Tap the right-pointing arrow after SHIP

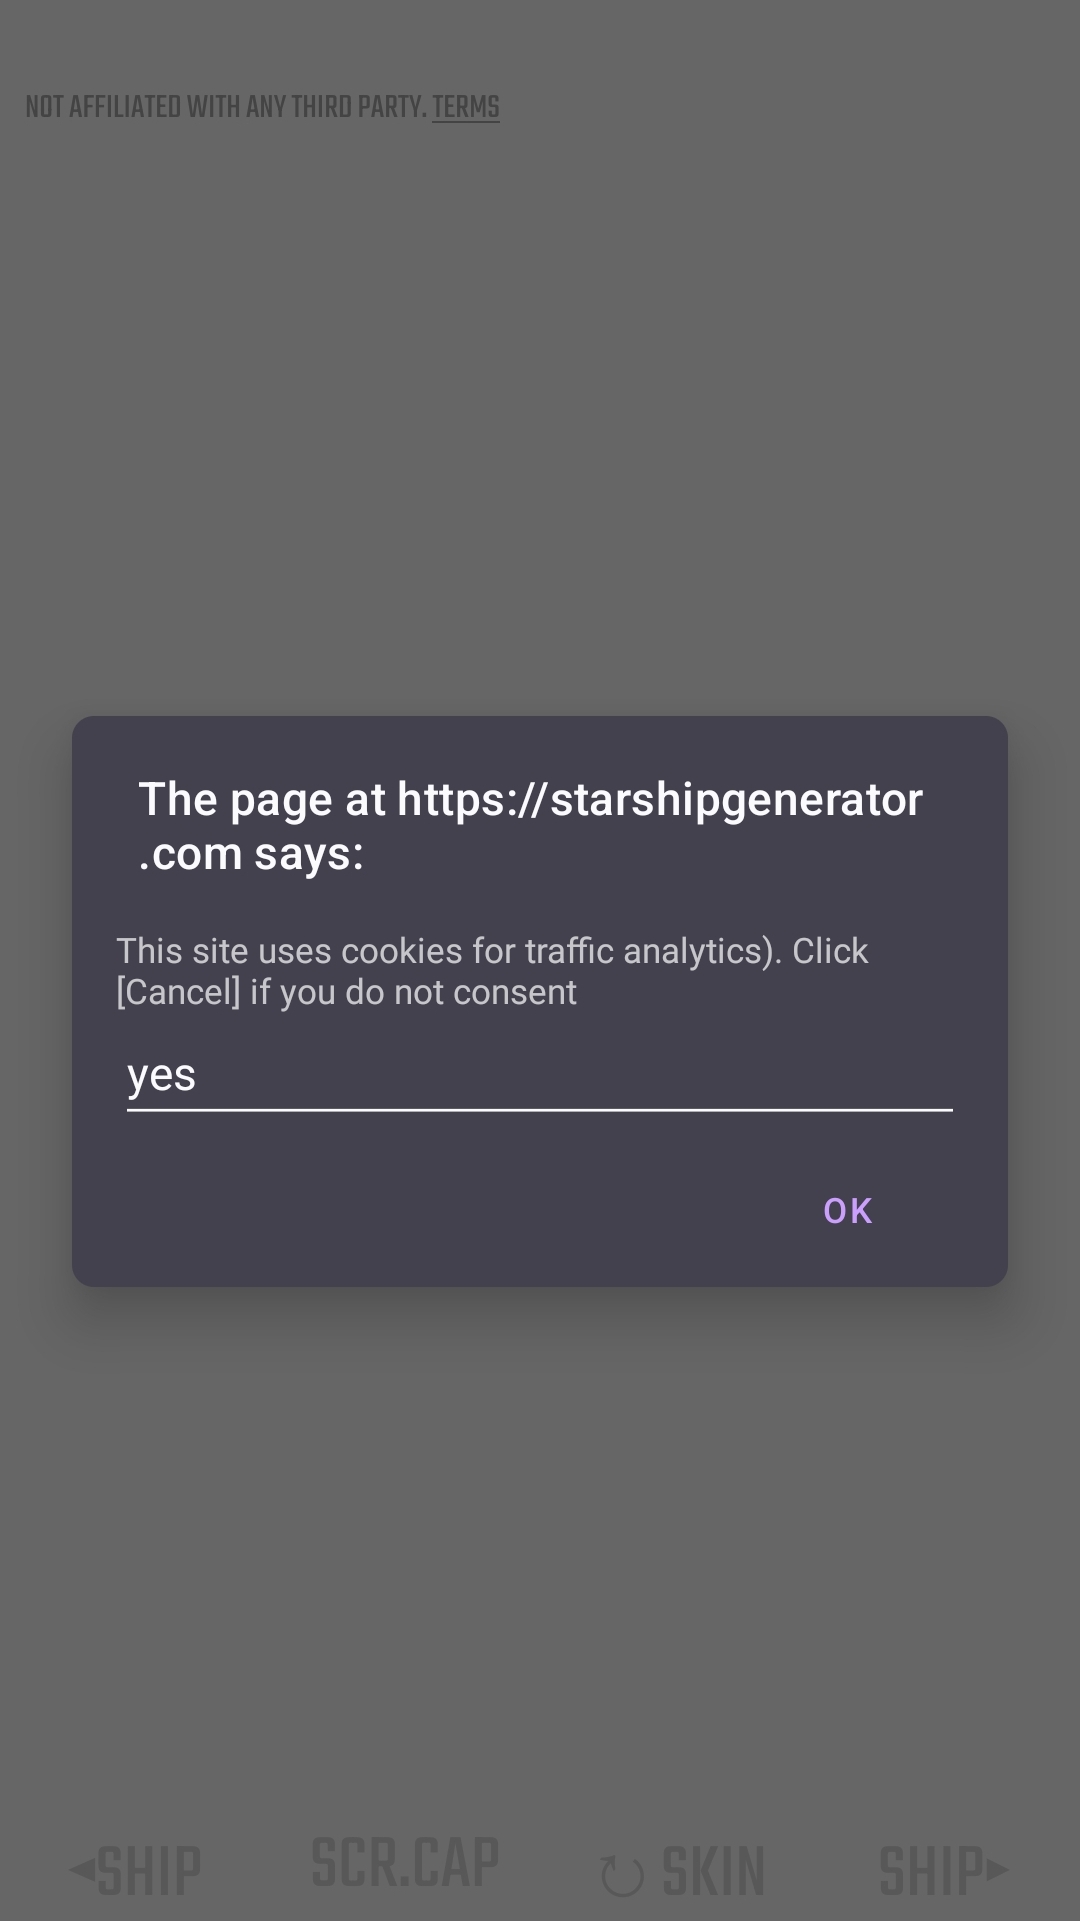point(997,1868)
